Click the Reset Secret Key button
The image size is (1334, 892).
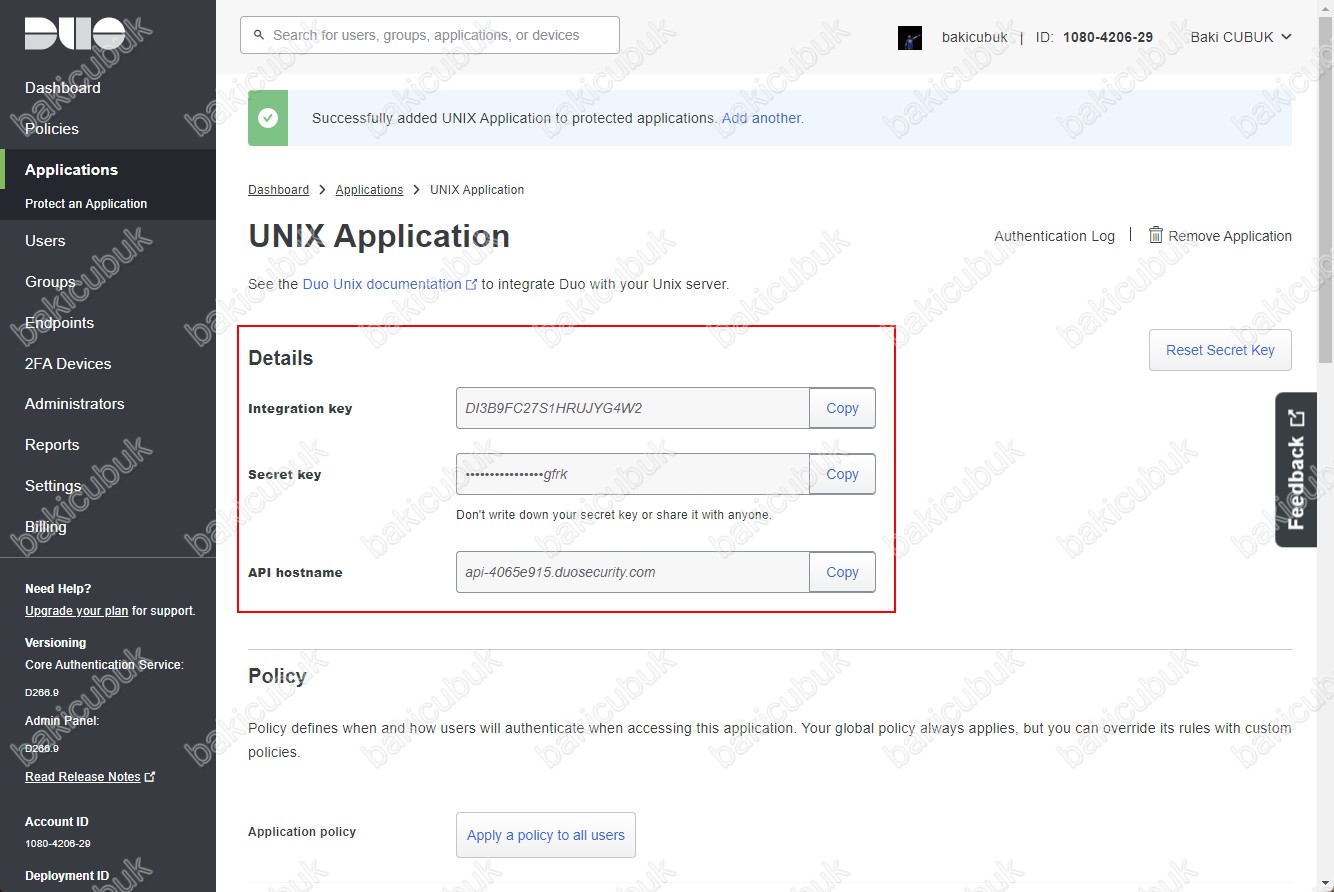(1220, 350)
